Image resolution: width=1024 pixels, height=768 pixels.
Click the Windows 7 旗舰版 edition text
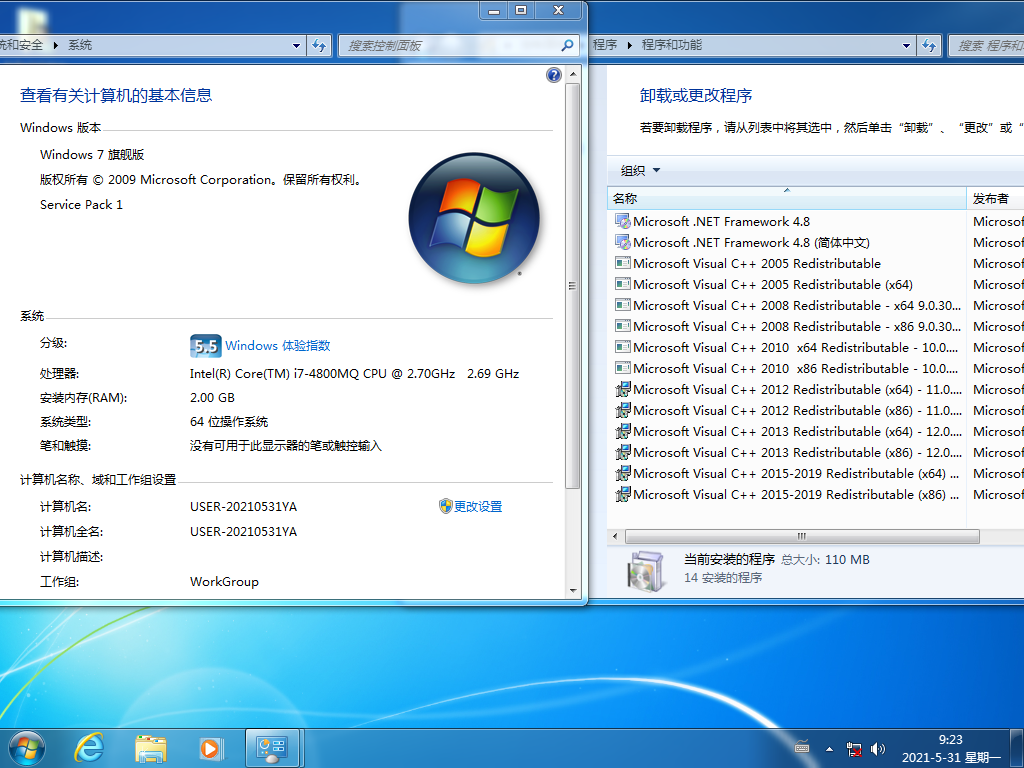click(92, 154)
